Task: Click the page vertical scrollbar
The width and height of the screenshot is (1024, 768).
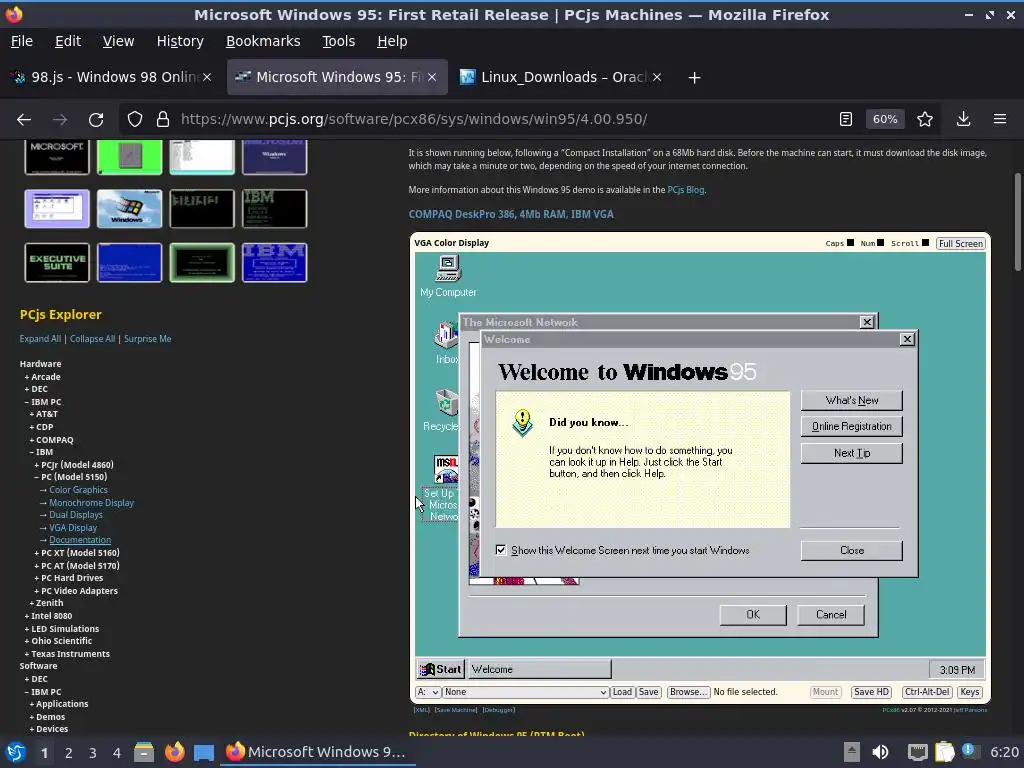Action: tap(1017, 222)
